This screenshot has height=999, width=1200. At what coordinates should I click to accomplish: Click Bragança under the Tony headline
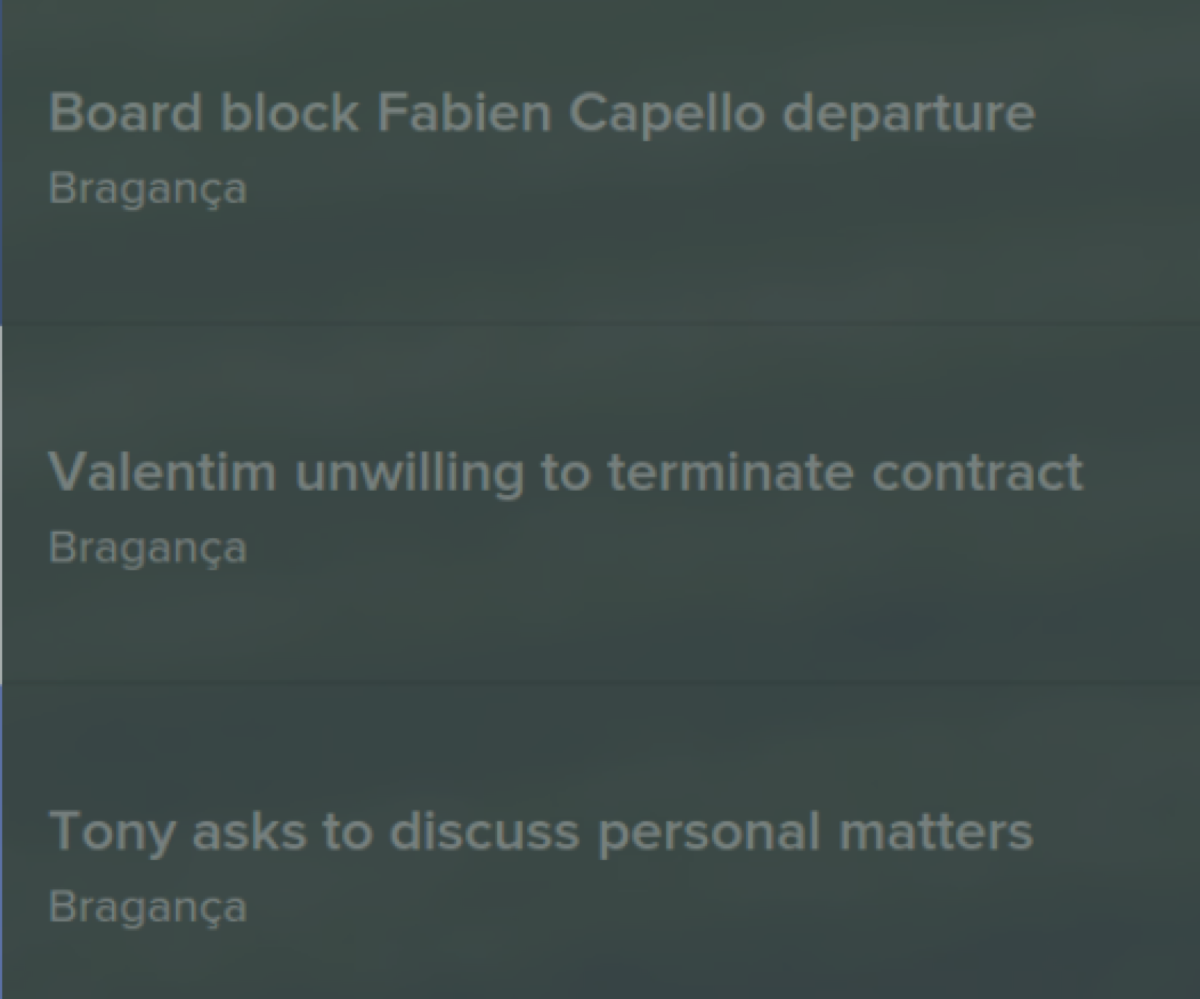[x=147, y=907]
